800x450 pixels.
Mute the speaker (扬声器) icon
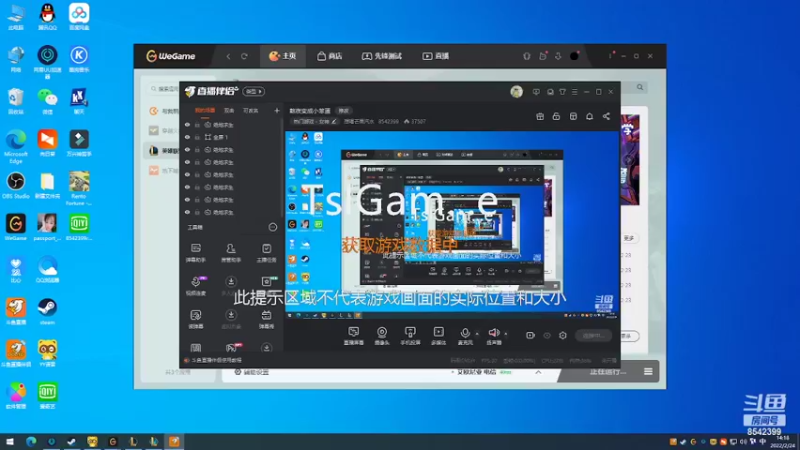tap(493, 336)
